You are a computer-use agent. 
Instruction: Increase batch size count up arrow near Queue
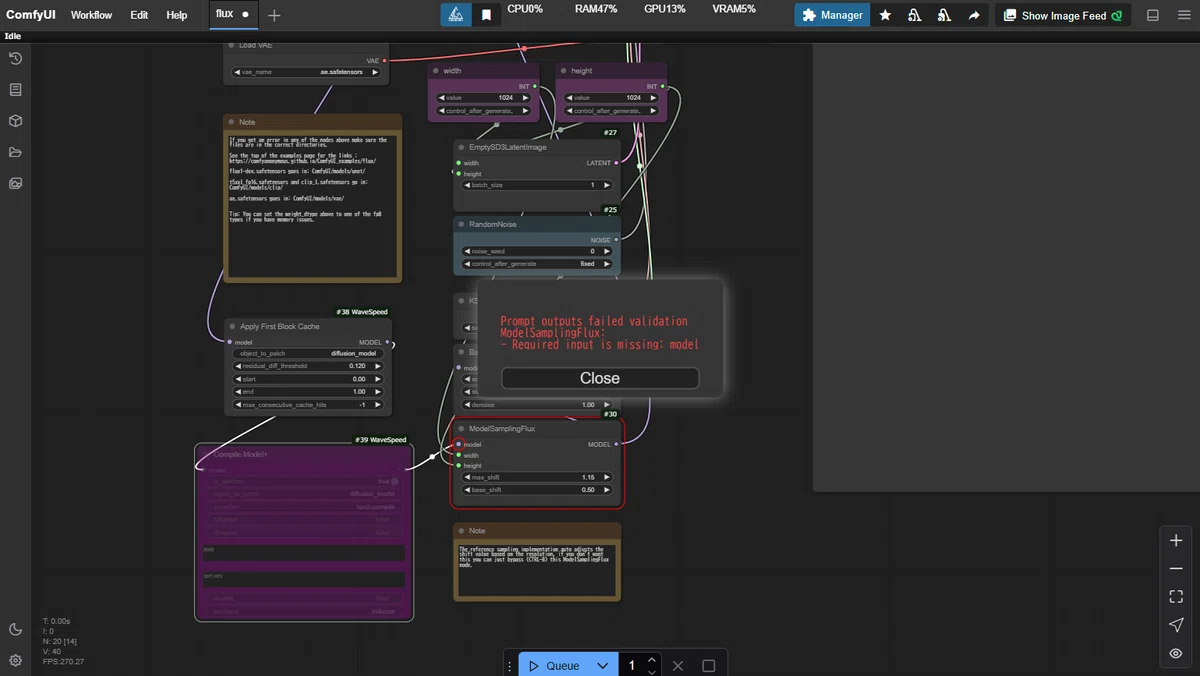(652, 660)
